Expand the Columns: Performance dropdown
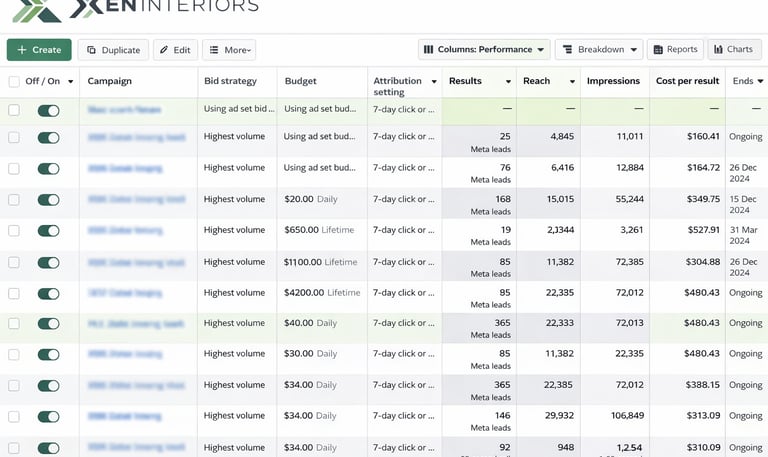The width and height of the screenshot is (768, 457). pos(540,49)
